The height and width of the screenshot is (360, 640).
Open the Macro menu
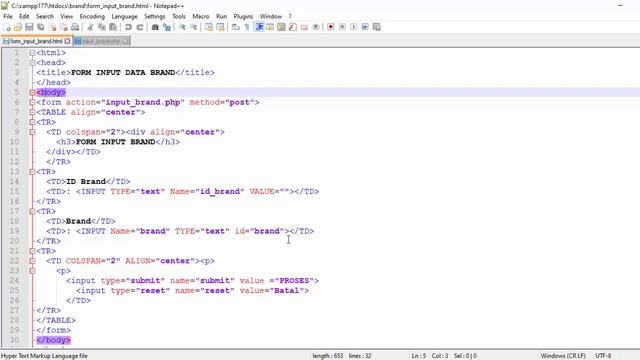click(x=200, y=16)
